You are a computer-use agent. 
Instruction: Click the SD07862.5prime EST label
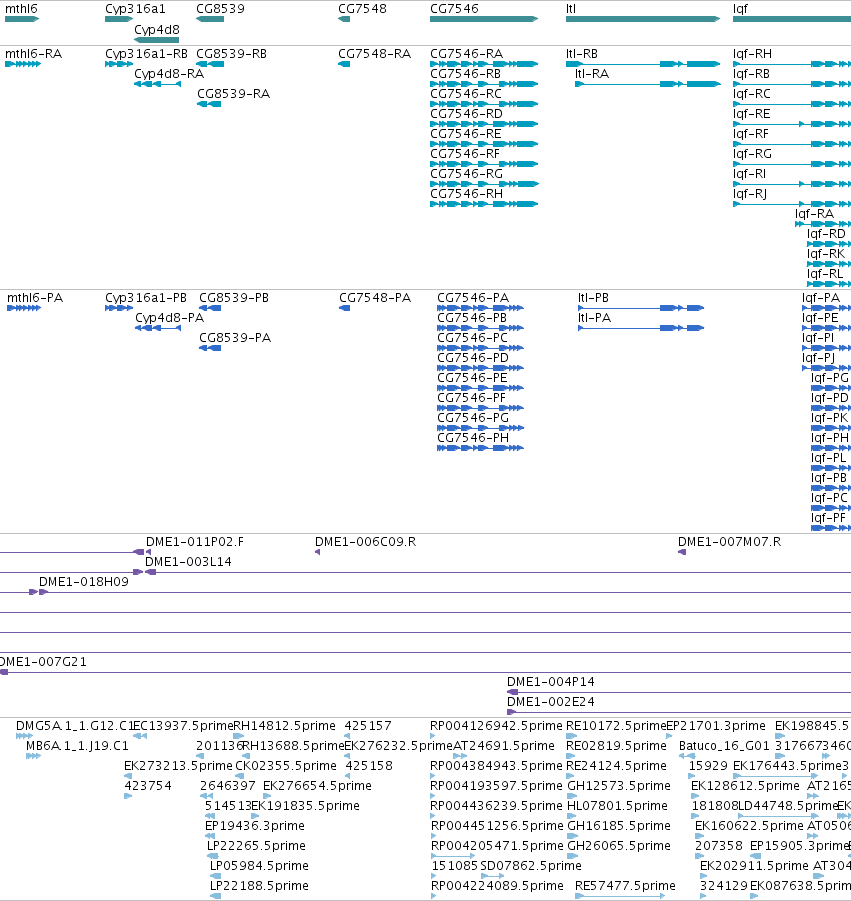(x=531, y=866)
